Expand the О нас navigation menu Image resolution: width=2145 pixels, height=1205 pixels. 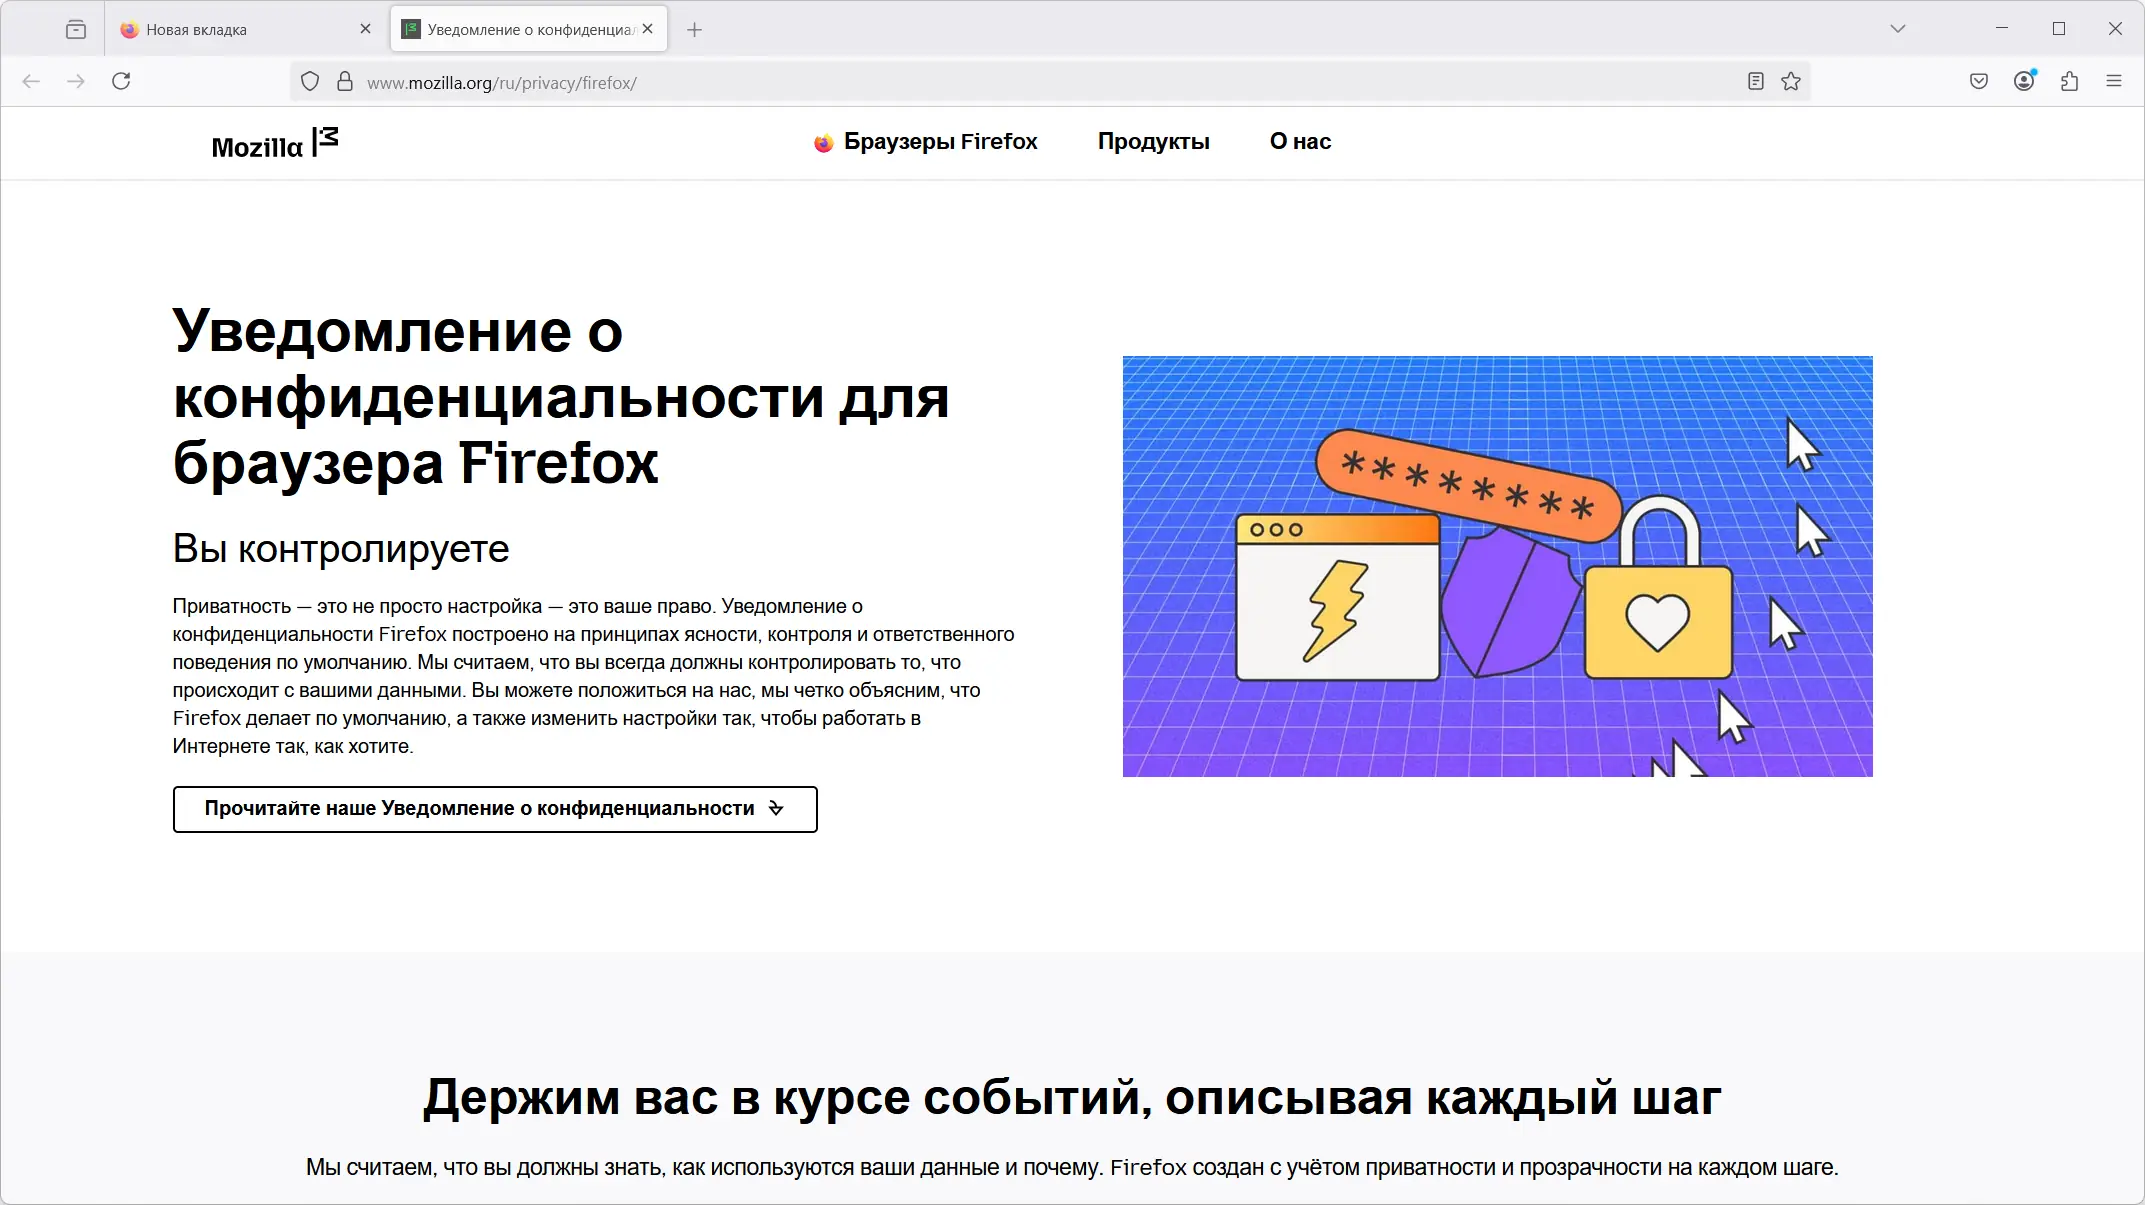(1299, 141)
